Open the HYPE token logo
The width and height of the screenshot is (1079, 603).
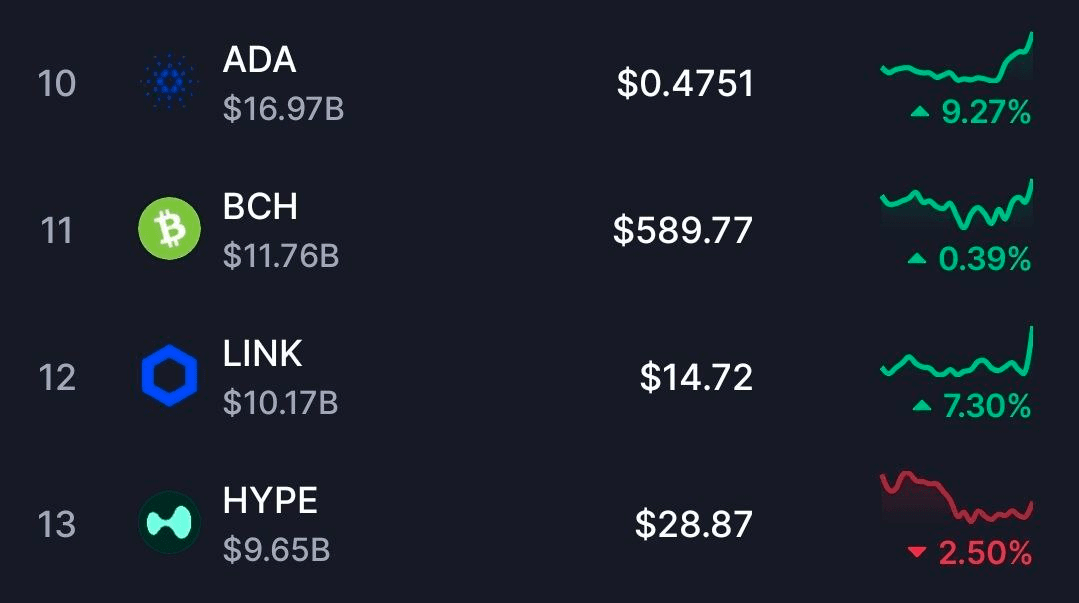pyautogui.click(x=169, y=523)
